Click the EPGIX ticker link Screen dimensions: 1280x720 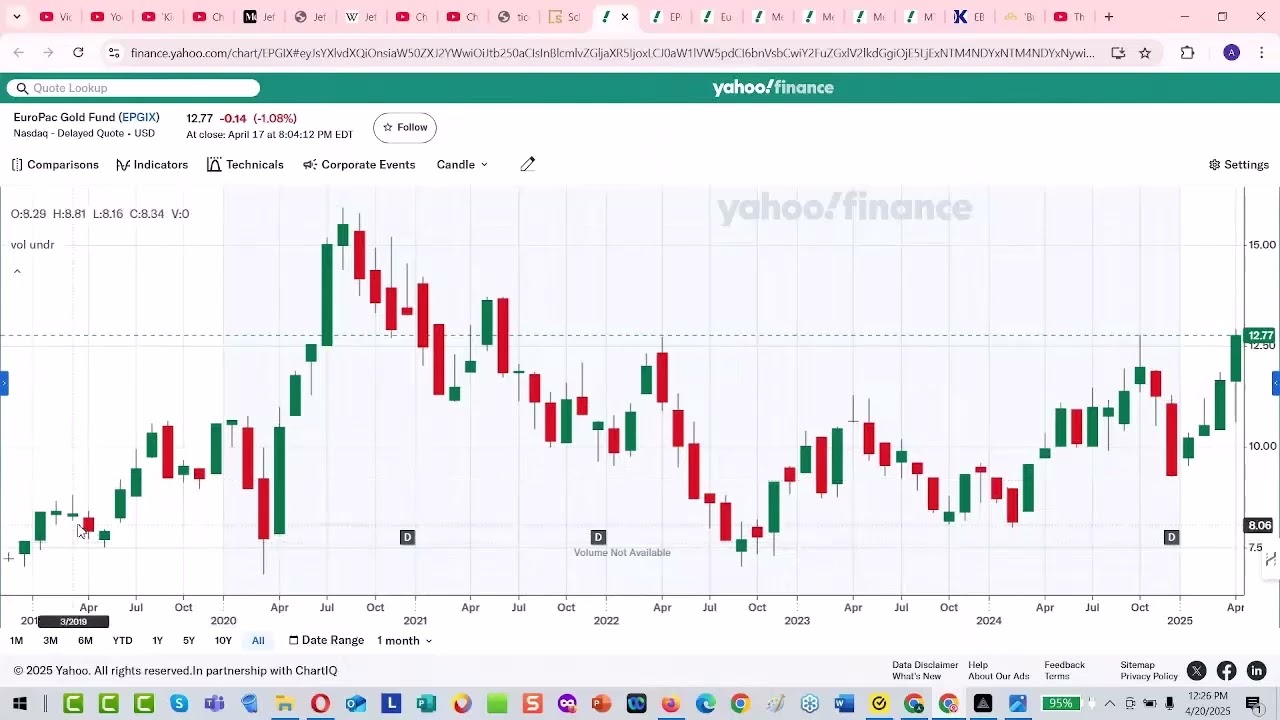pyautogui.click(x=139, y=118)
